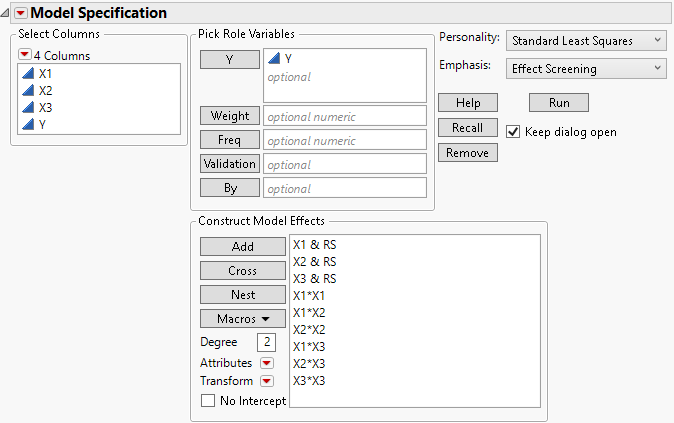Click the Run button
674x423 pixels.
[558, 103]
